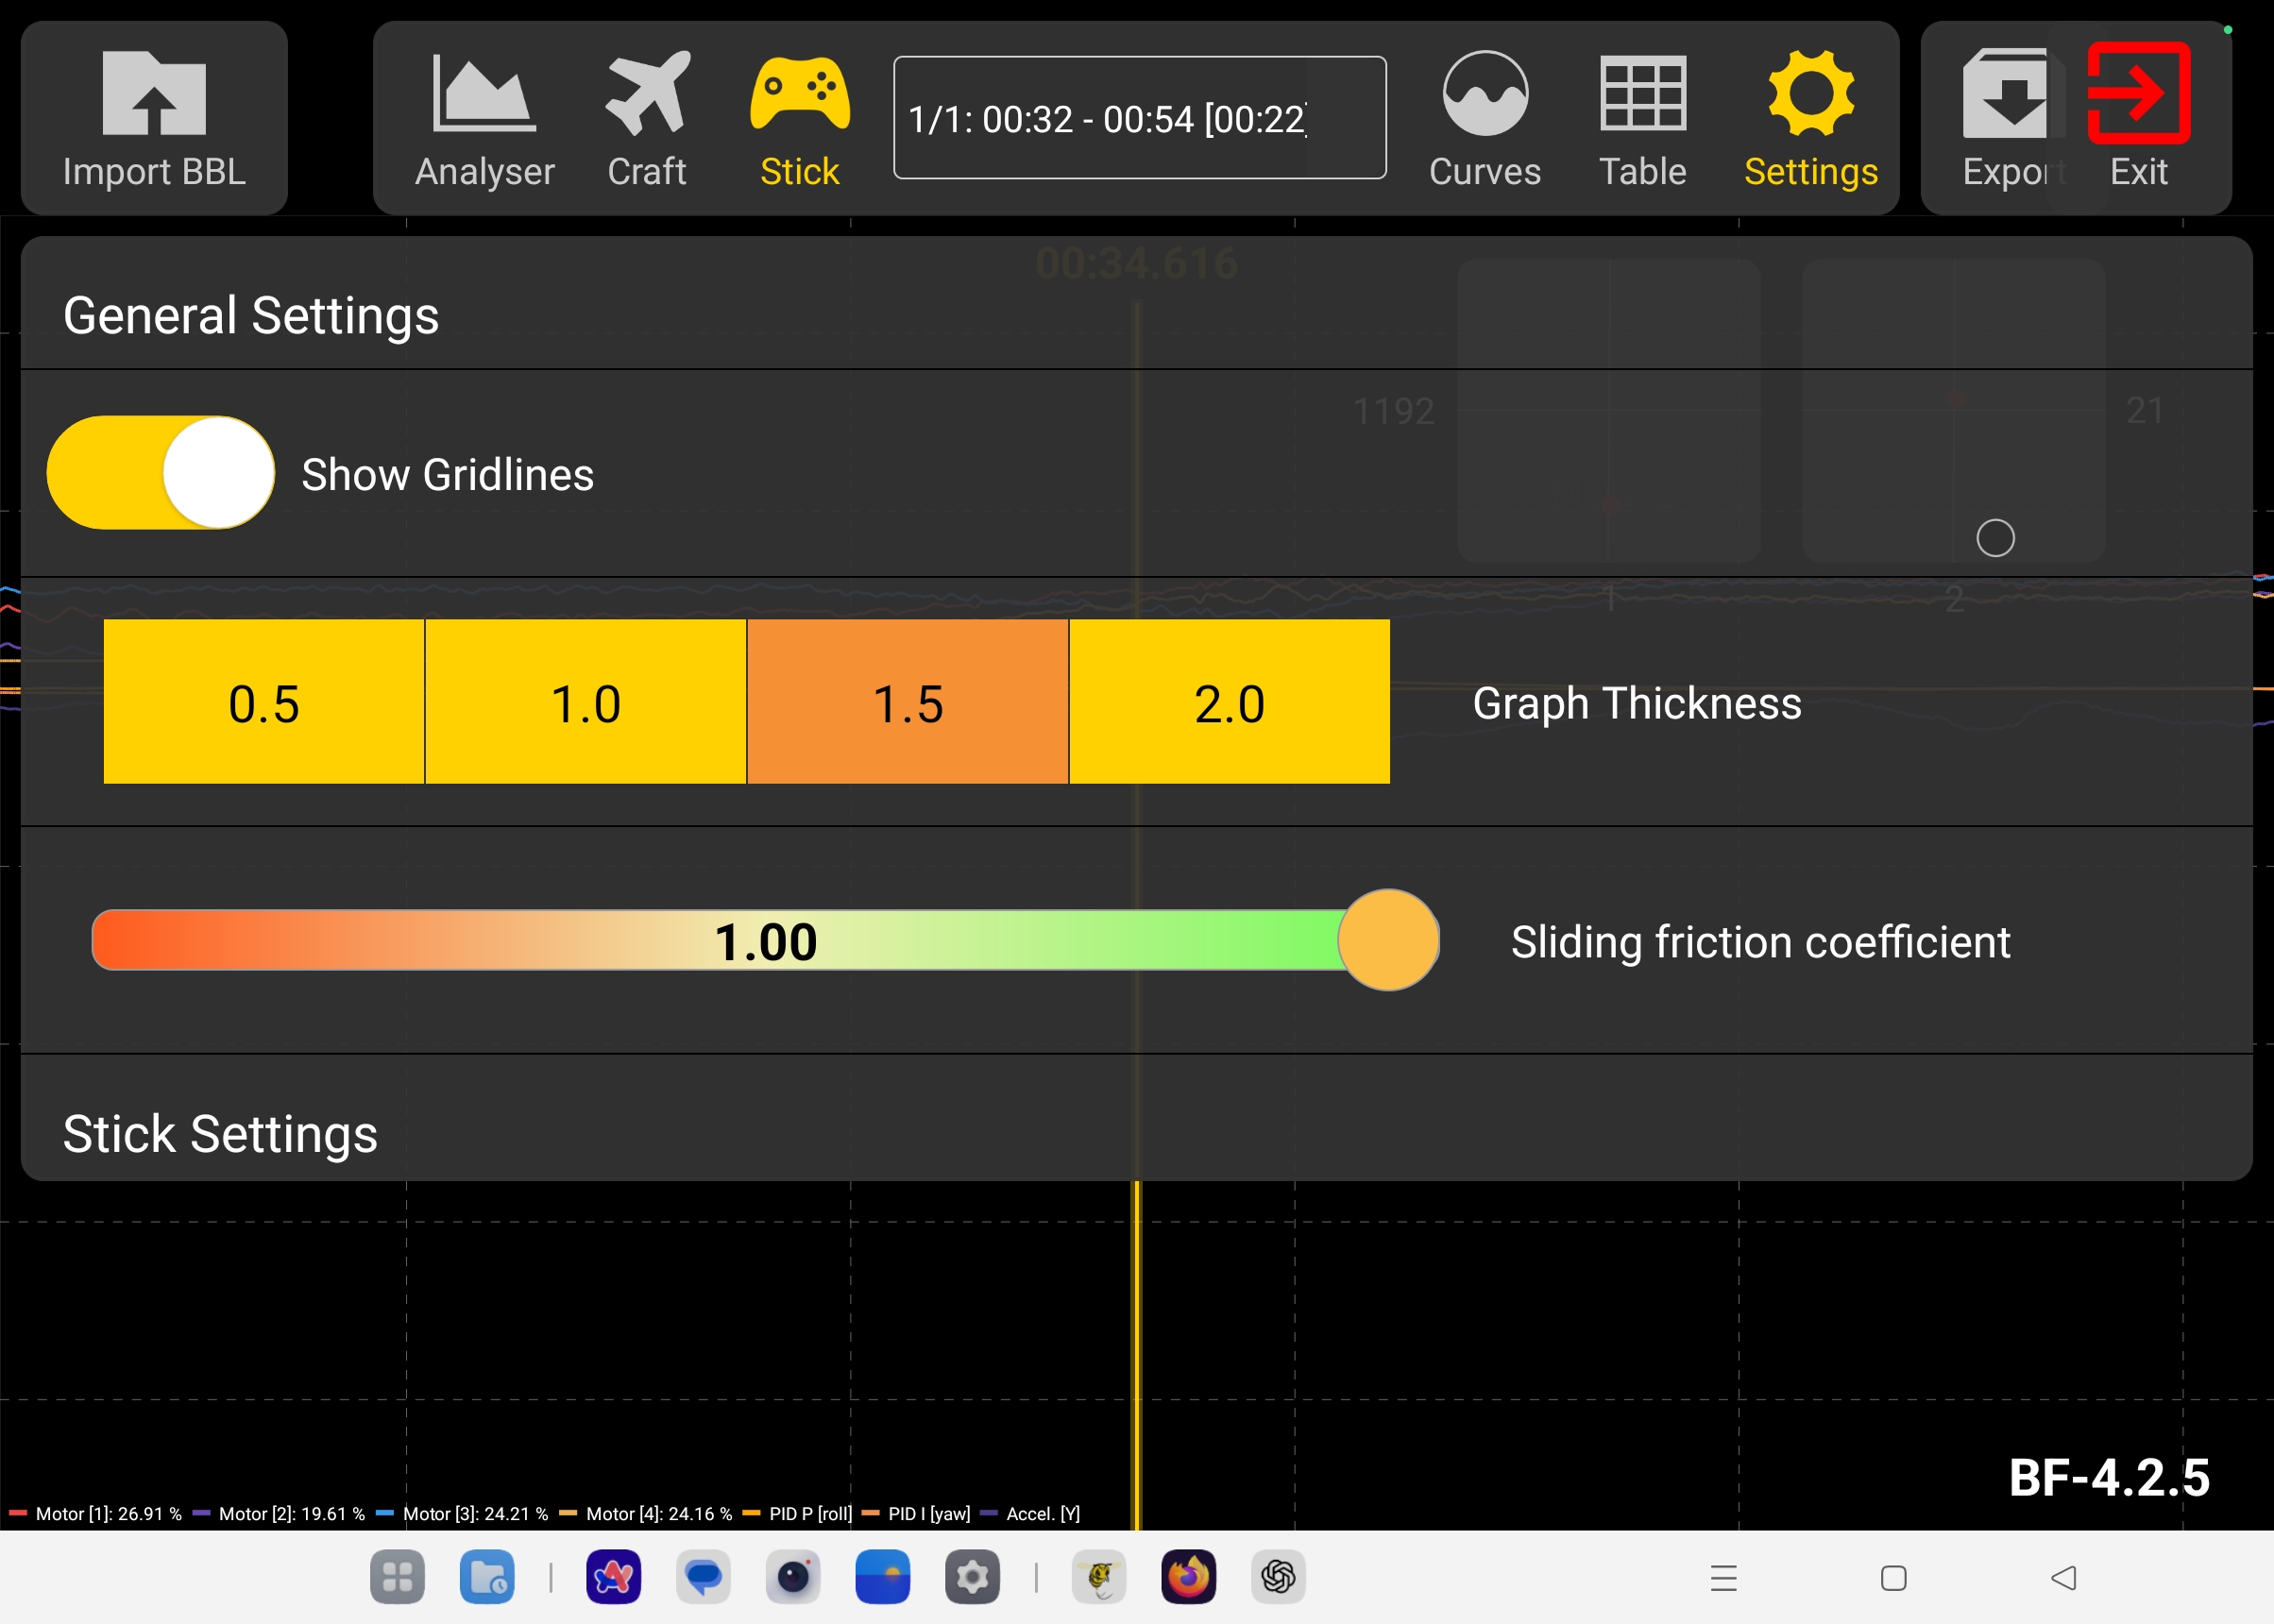Click the Stick Settings section header
The image size is (2274, 1624).
[220, 1133]
